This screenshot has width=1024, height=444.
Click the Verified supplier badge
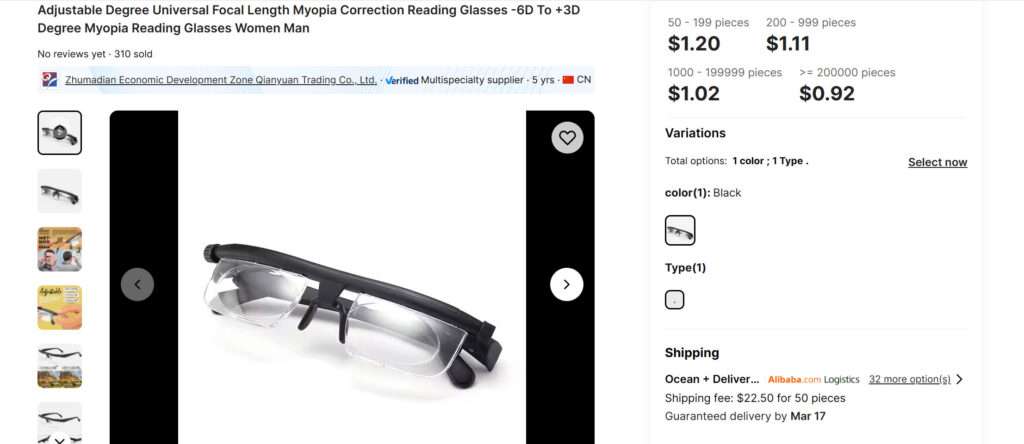tap(401, 80)
